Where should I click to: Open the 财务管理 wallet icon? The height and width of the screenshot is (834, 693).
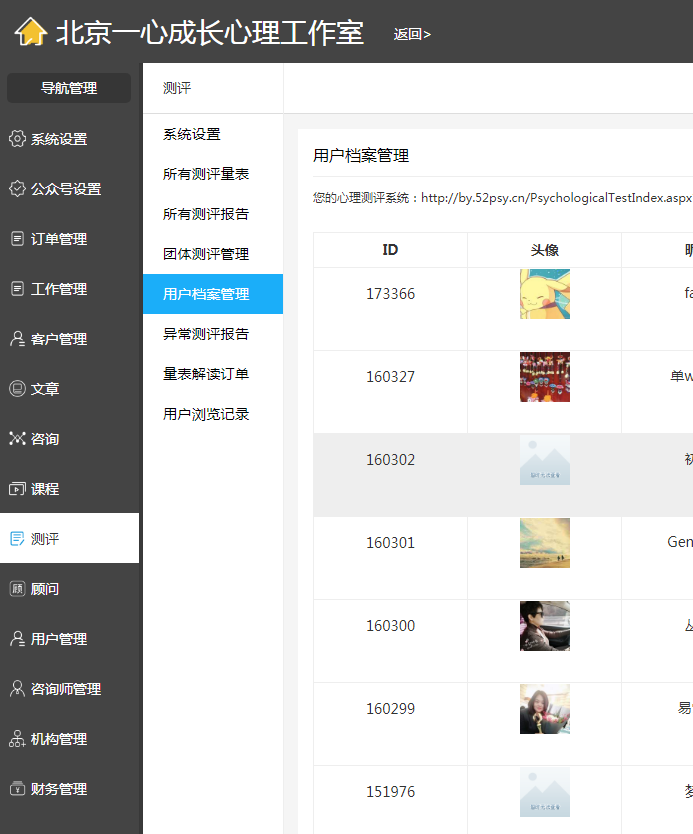pos(17,789)
